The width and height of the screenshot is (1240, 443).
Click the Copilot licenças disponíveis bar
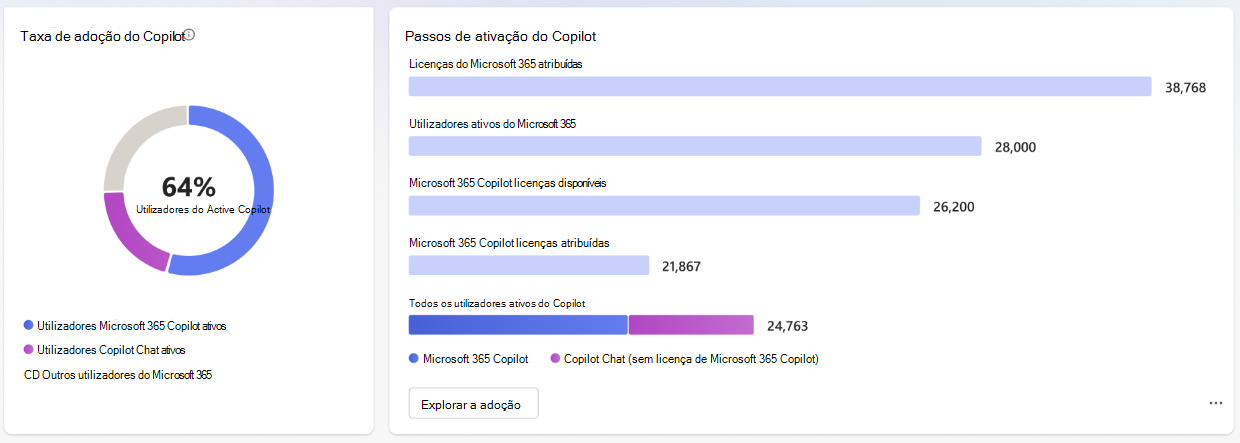(664, 205)
